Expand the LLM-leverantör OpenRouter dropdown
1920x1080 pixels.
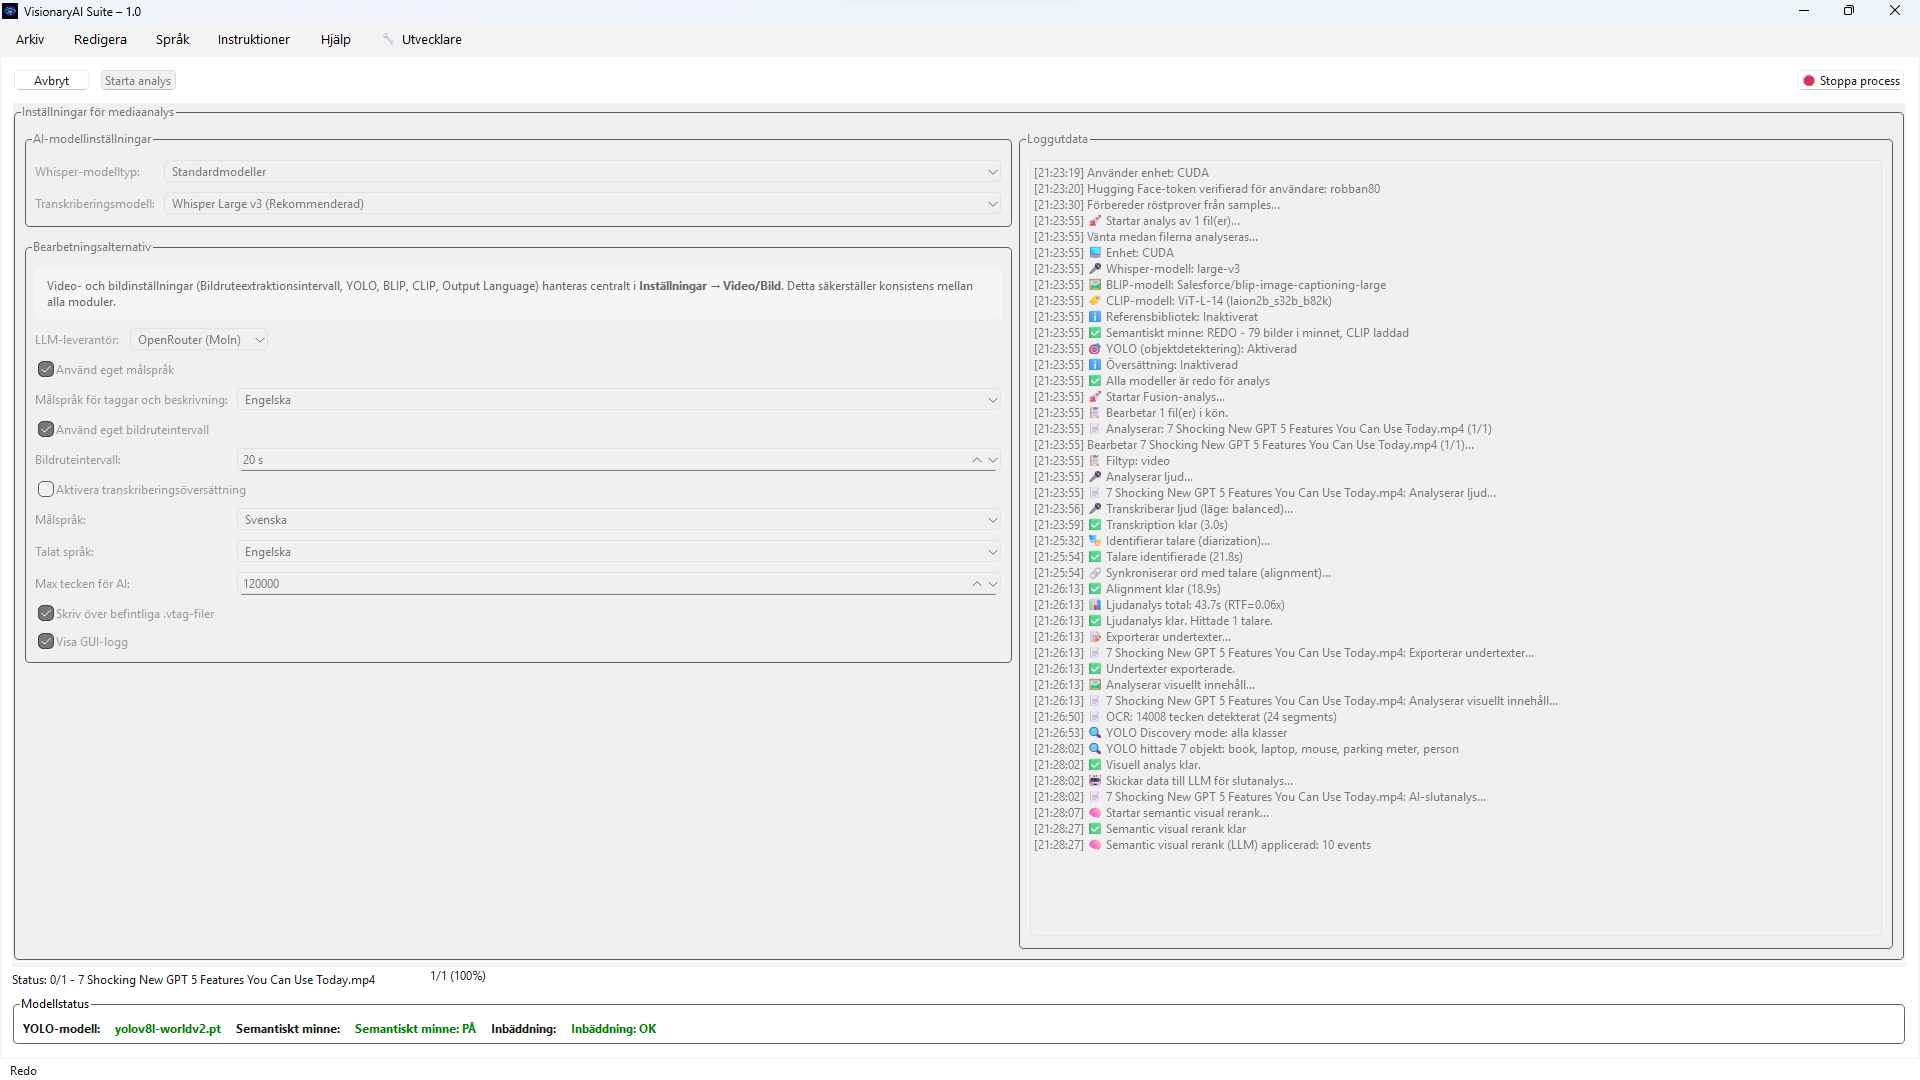pos(199,340)
